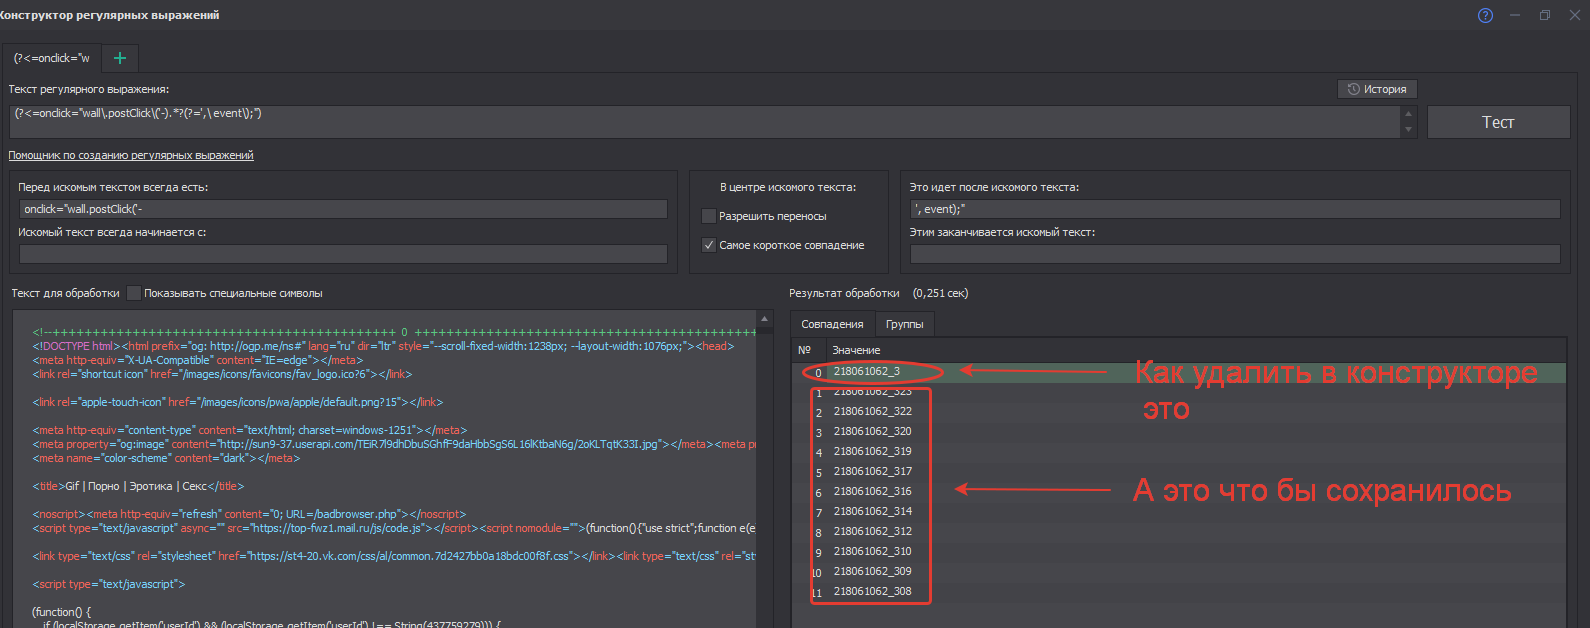Image resolution: width=1590 pixels, height=628 pixels.
Task: Click the help question mark icon
Action: [x=1485, y=15]
